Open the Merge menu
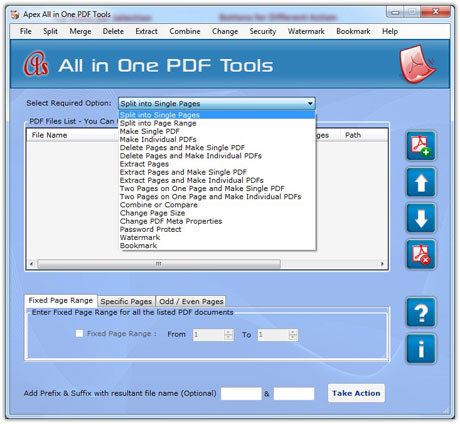The width and height of the screenshot is (460, 424). 80,31
